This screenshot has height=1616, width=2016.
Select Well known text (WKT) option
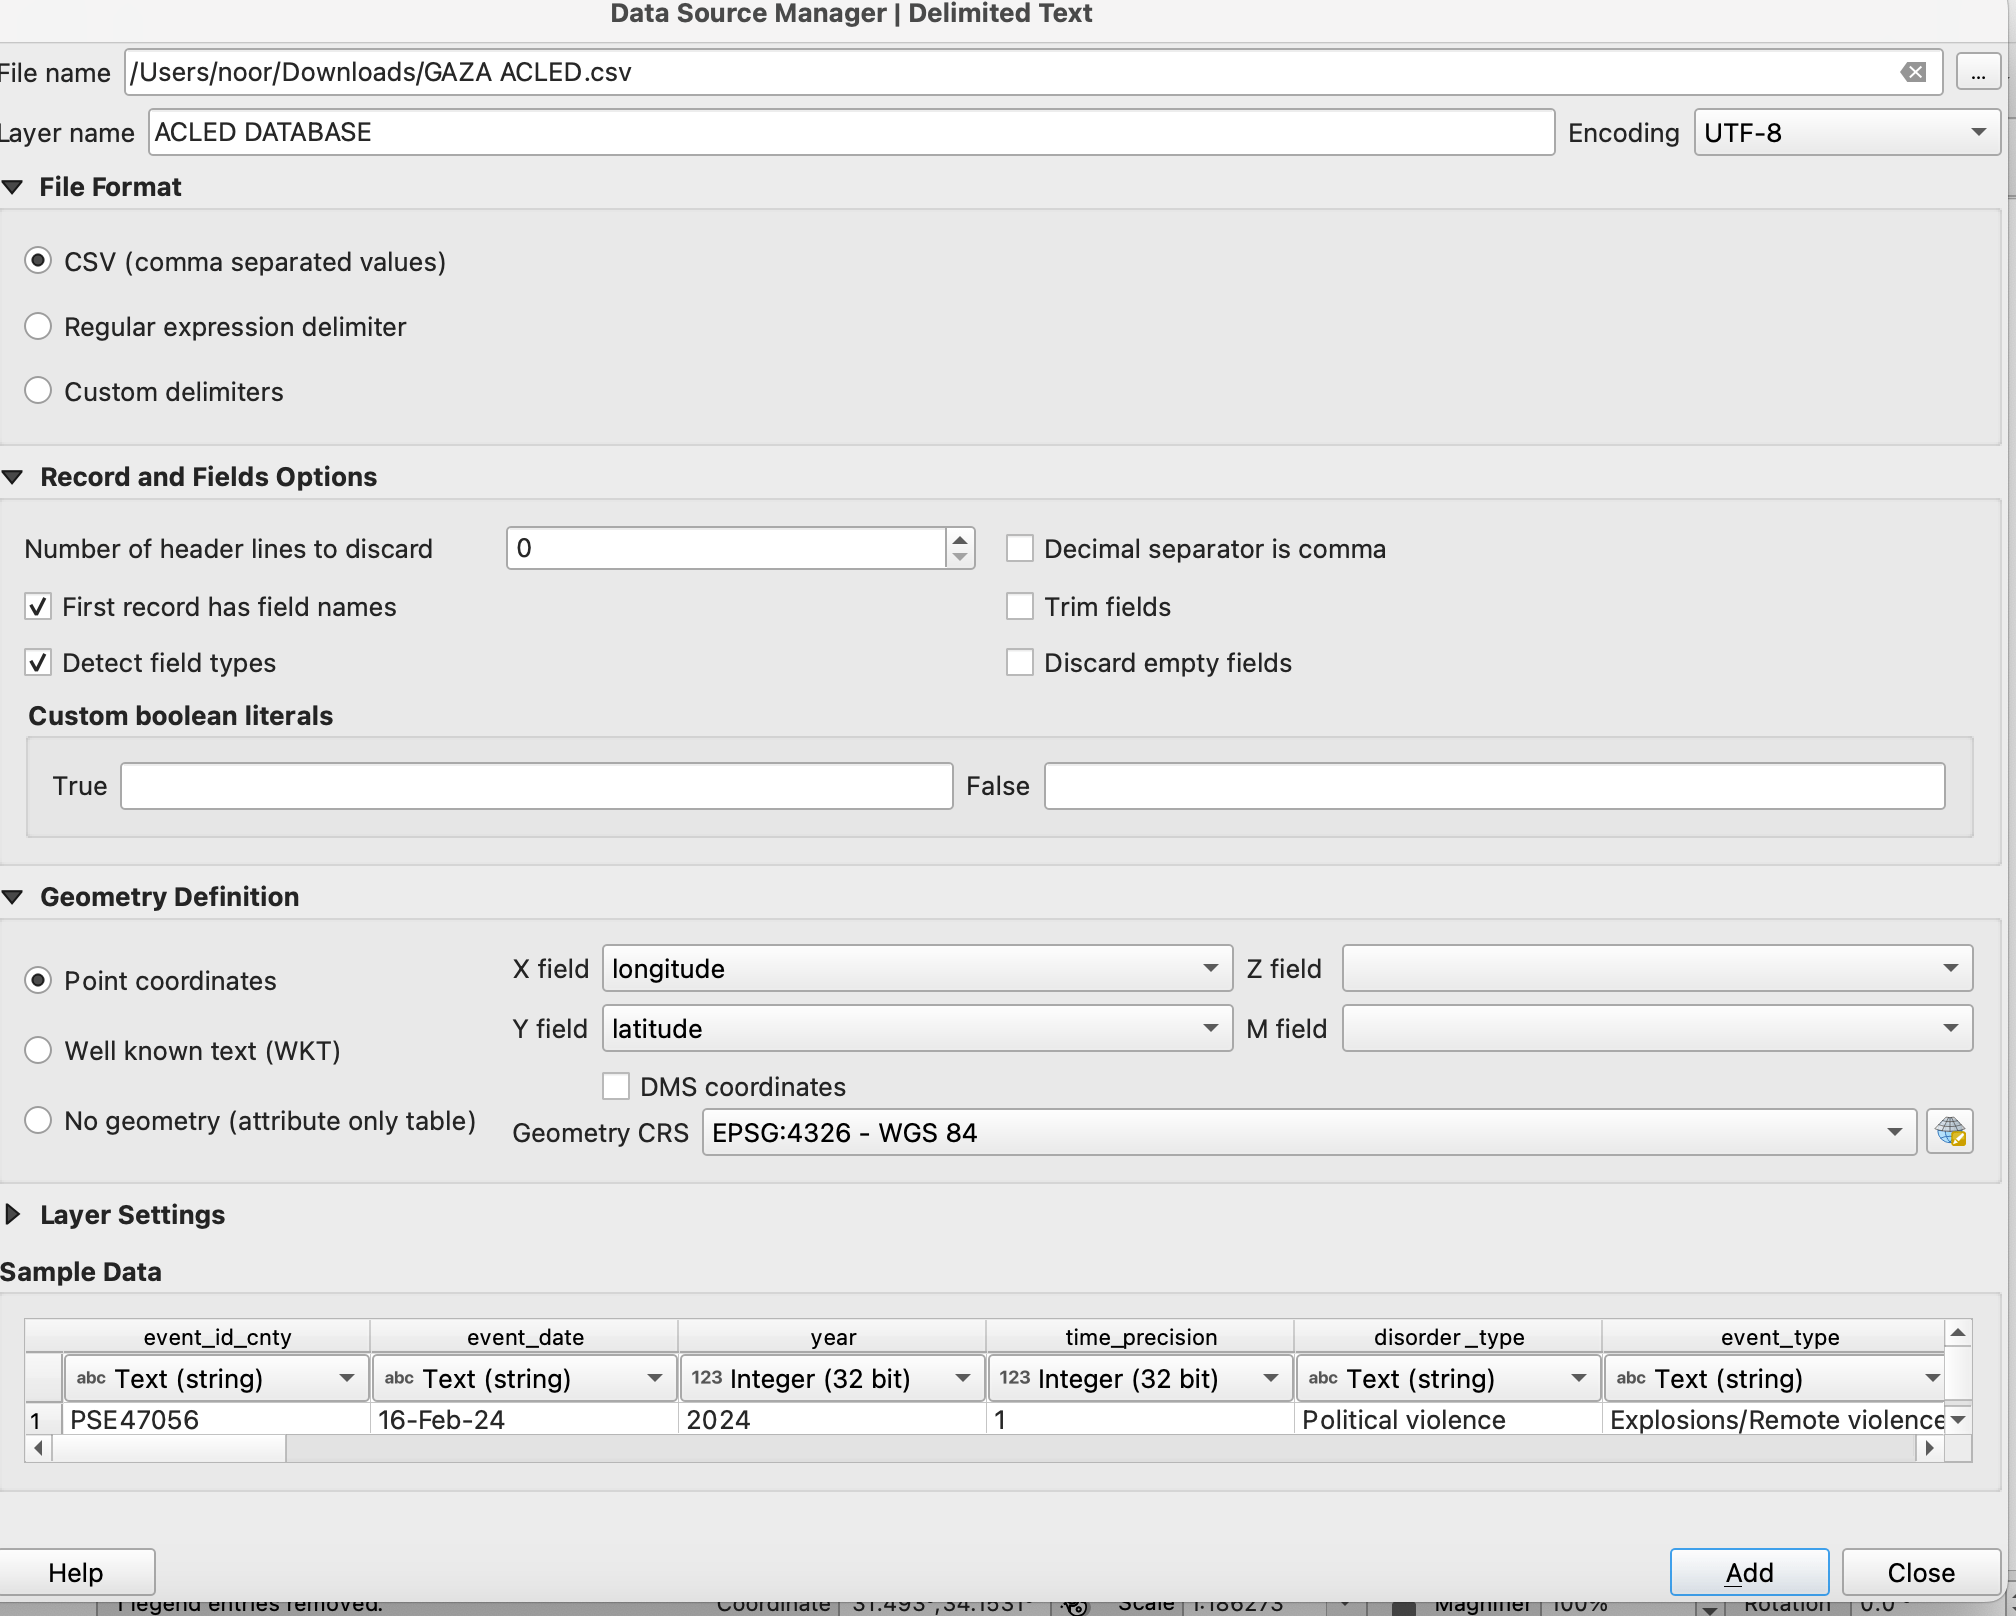coord(38,1050)
